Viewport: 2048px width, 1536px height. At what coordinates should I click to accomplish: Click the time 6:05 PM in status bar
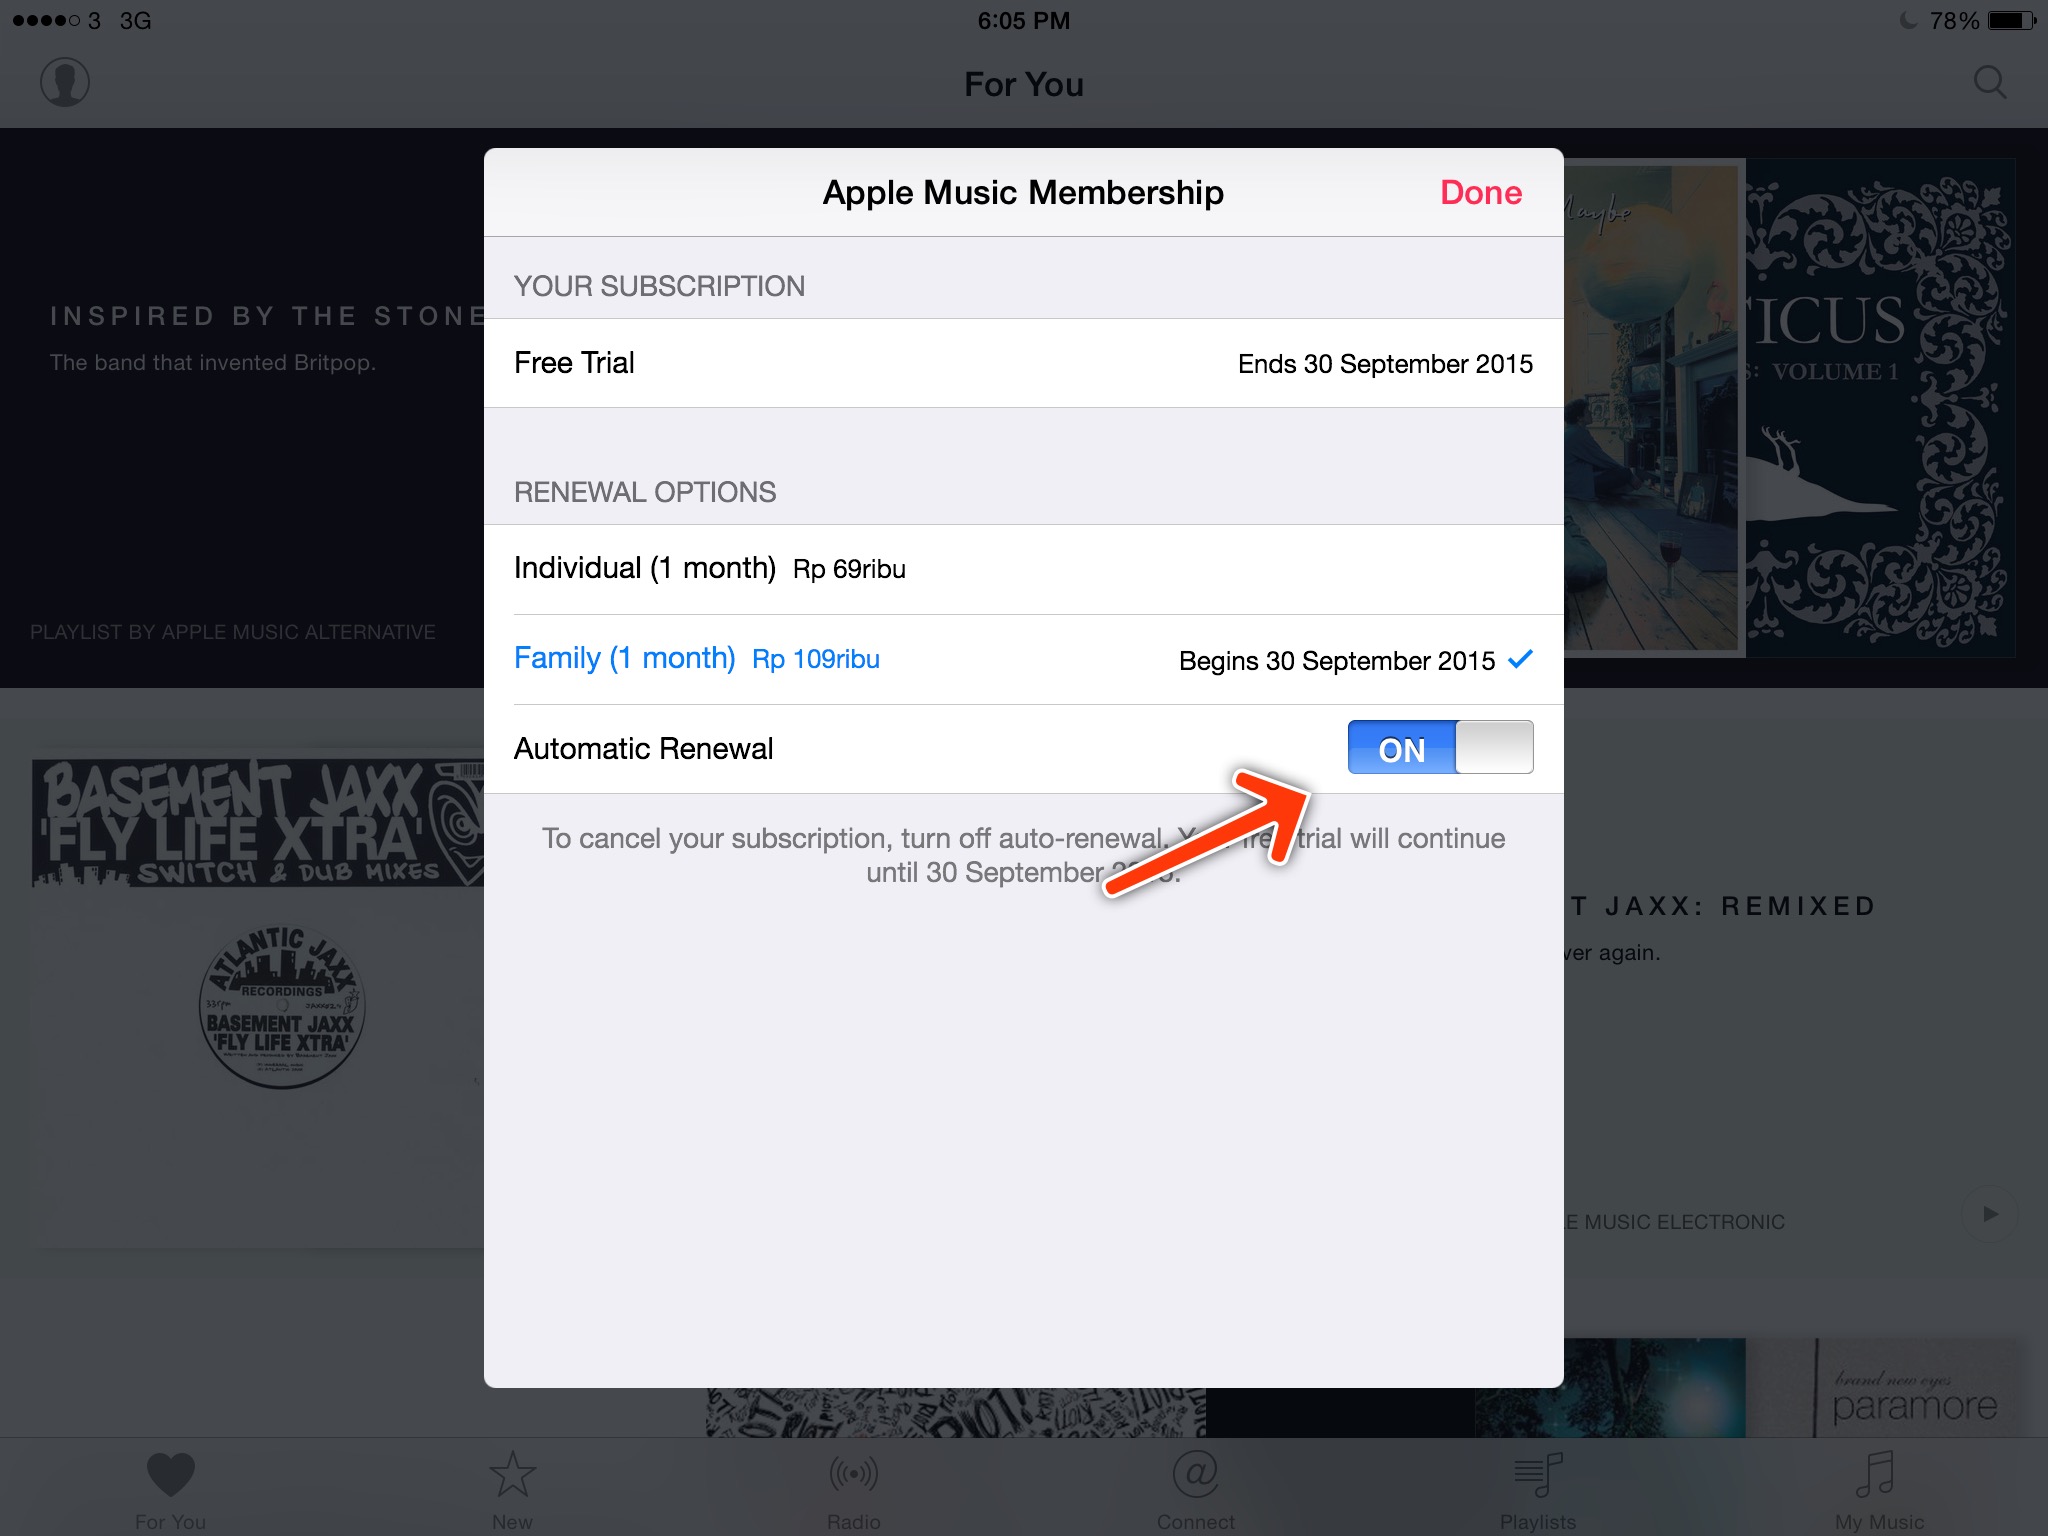pos(1024,20)
